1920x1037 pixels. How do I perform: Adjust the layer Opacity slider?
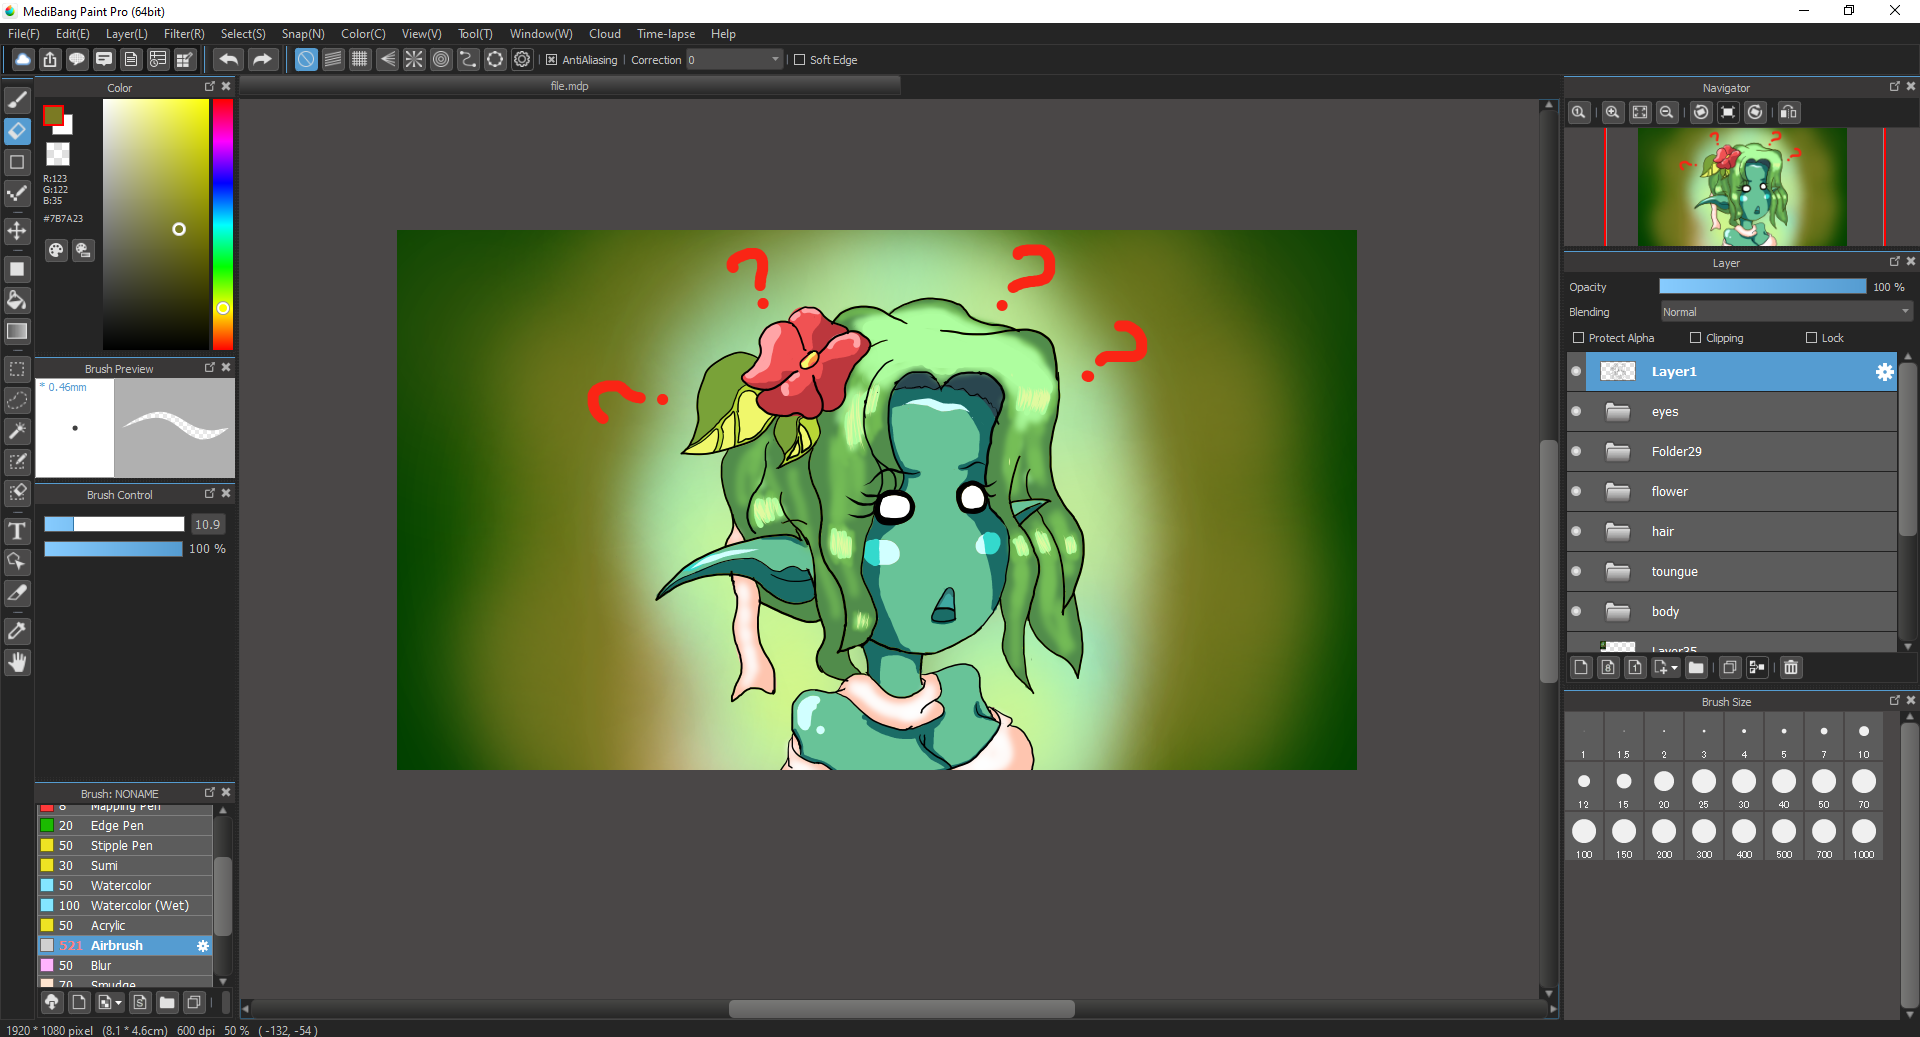tap(1762, 287)
